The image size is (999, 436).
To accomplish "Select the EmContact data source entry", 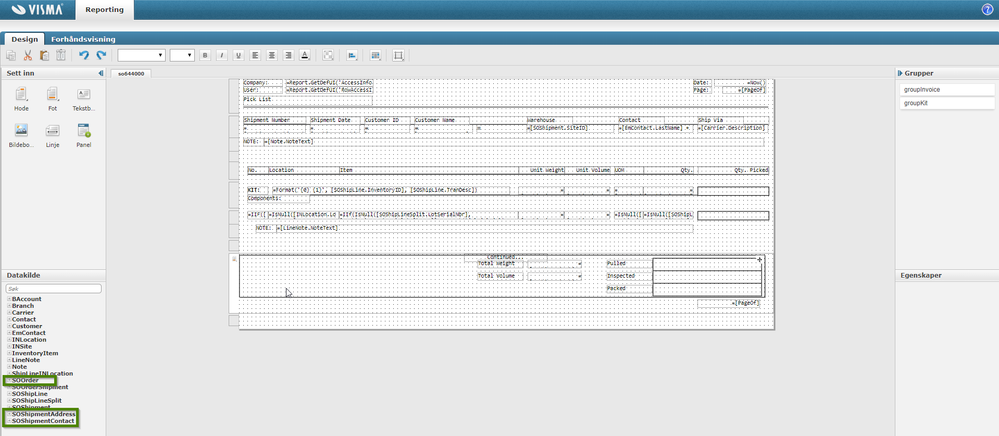I will pos(29,333).
